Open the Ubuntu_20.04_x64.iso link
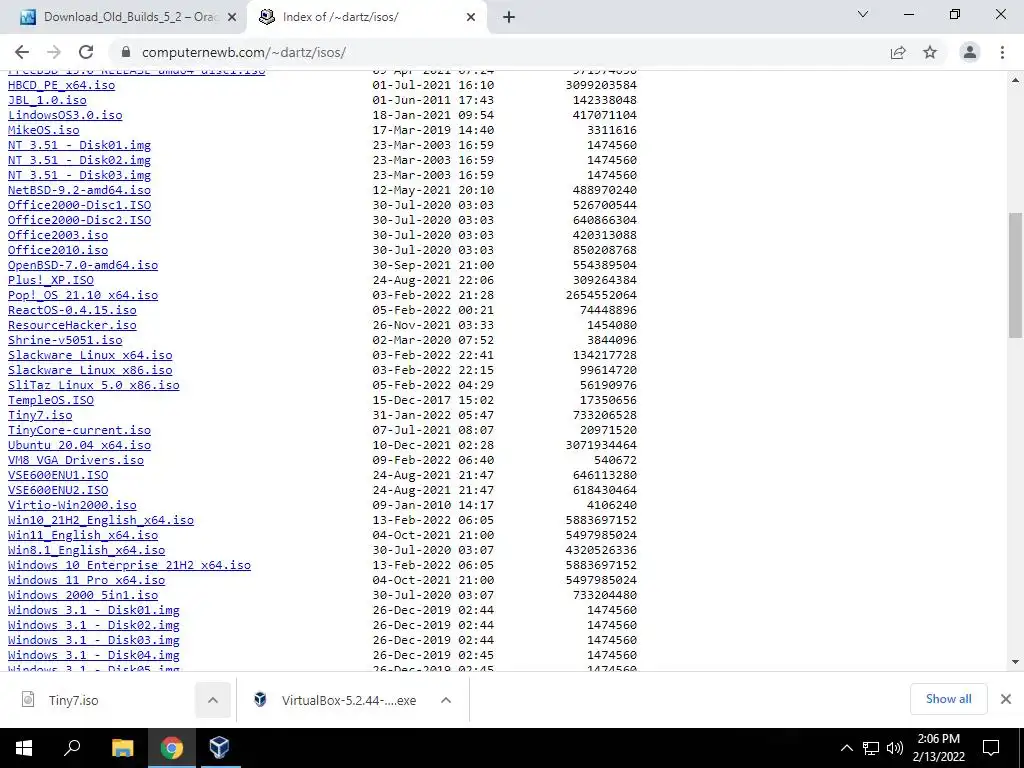1024x768 pixels. click(80, 445)
